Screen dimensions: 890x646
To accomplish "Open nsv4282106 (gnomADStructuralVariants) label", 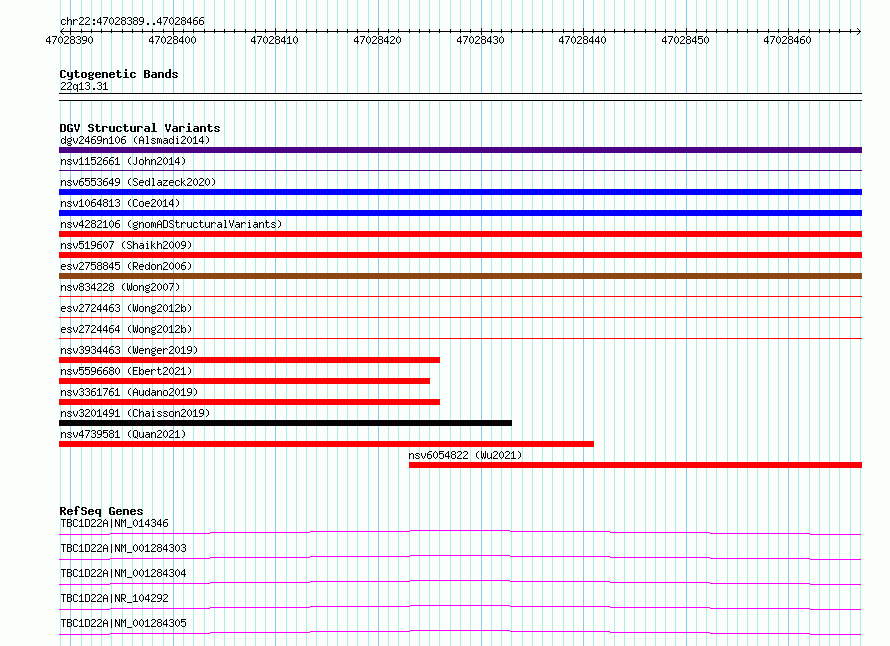I will tap(171, 224).
